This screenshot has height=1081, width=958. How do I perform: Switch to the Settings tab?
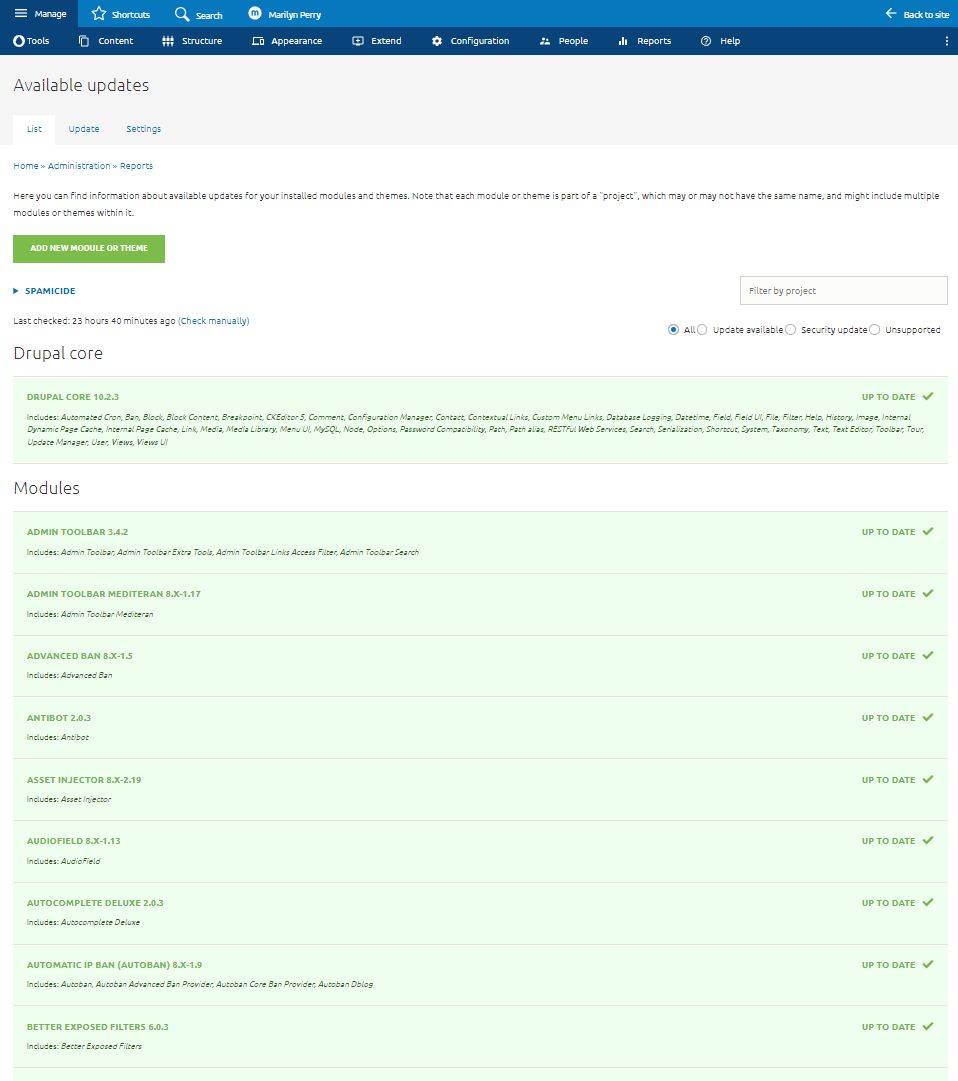(x=143, y=130)
